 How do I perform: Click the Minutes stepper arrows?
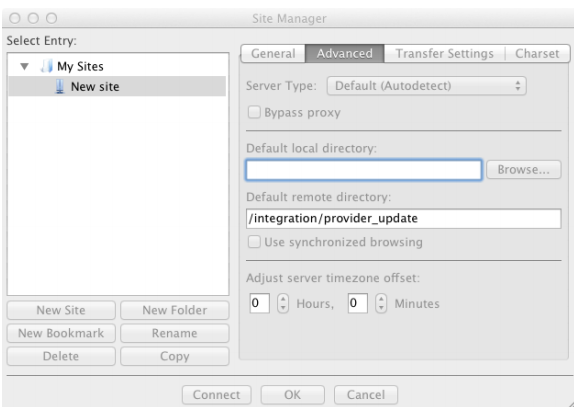[x=381, y=303]
